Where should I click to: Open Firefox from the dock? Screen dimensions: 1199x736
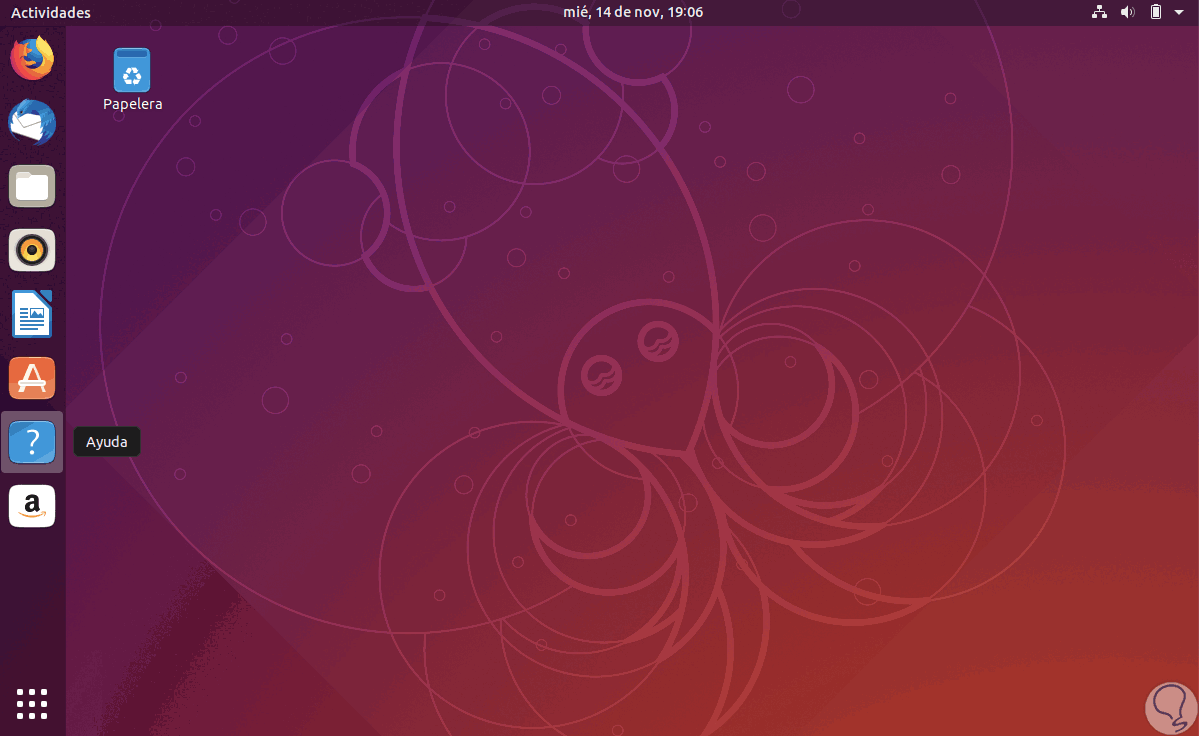[x=32, y=58]
